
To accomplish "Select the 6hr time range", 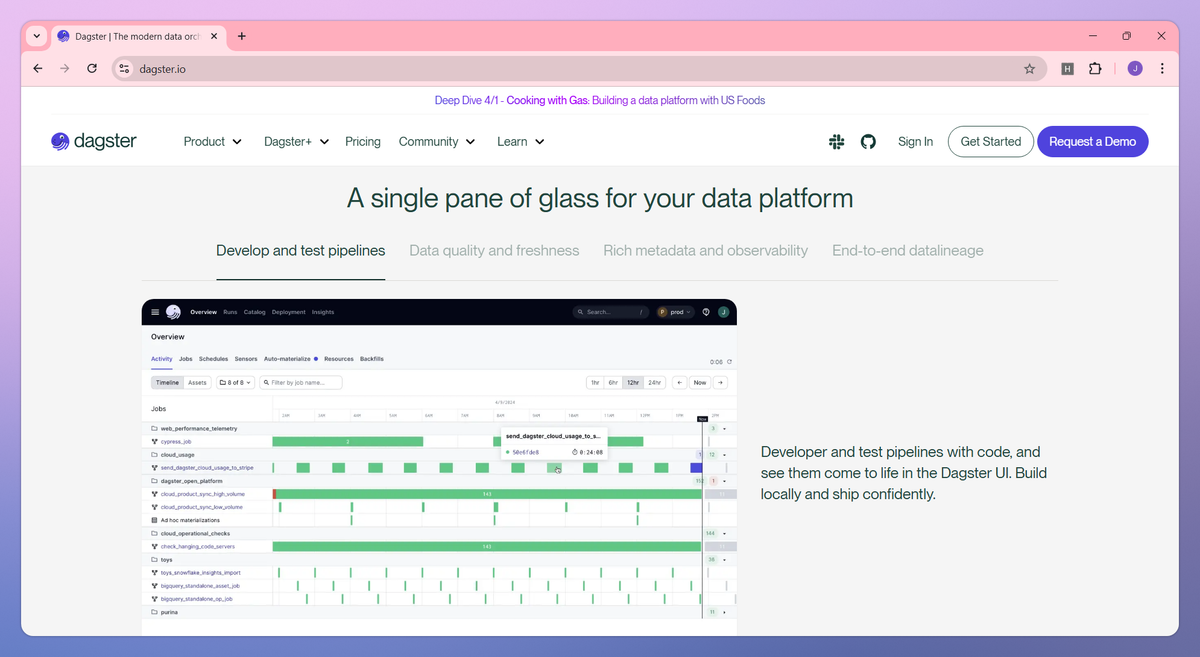I will click(x=614, y=382).
